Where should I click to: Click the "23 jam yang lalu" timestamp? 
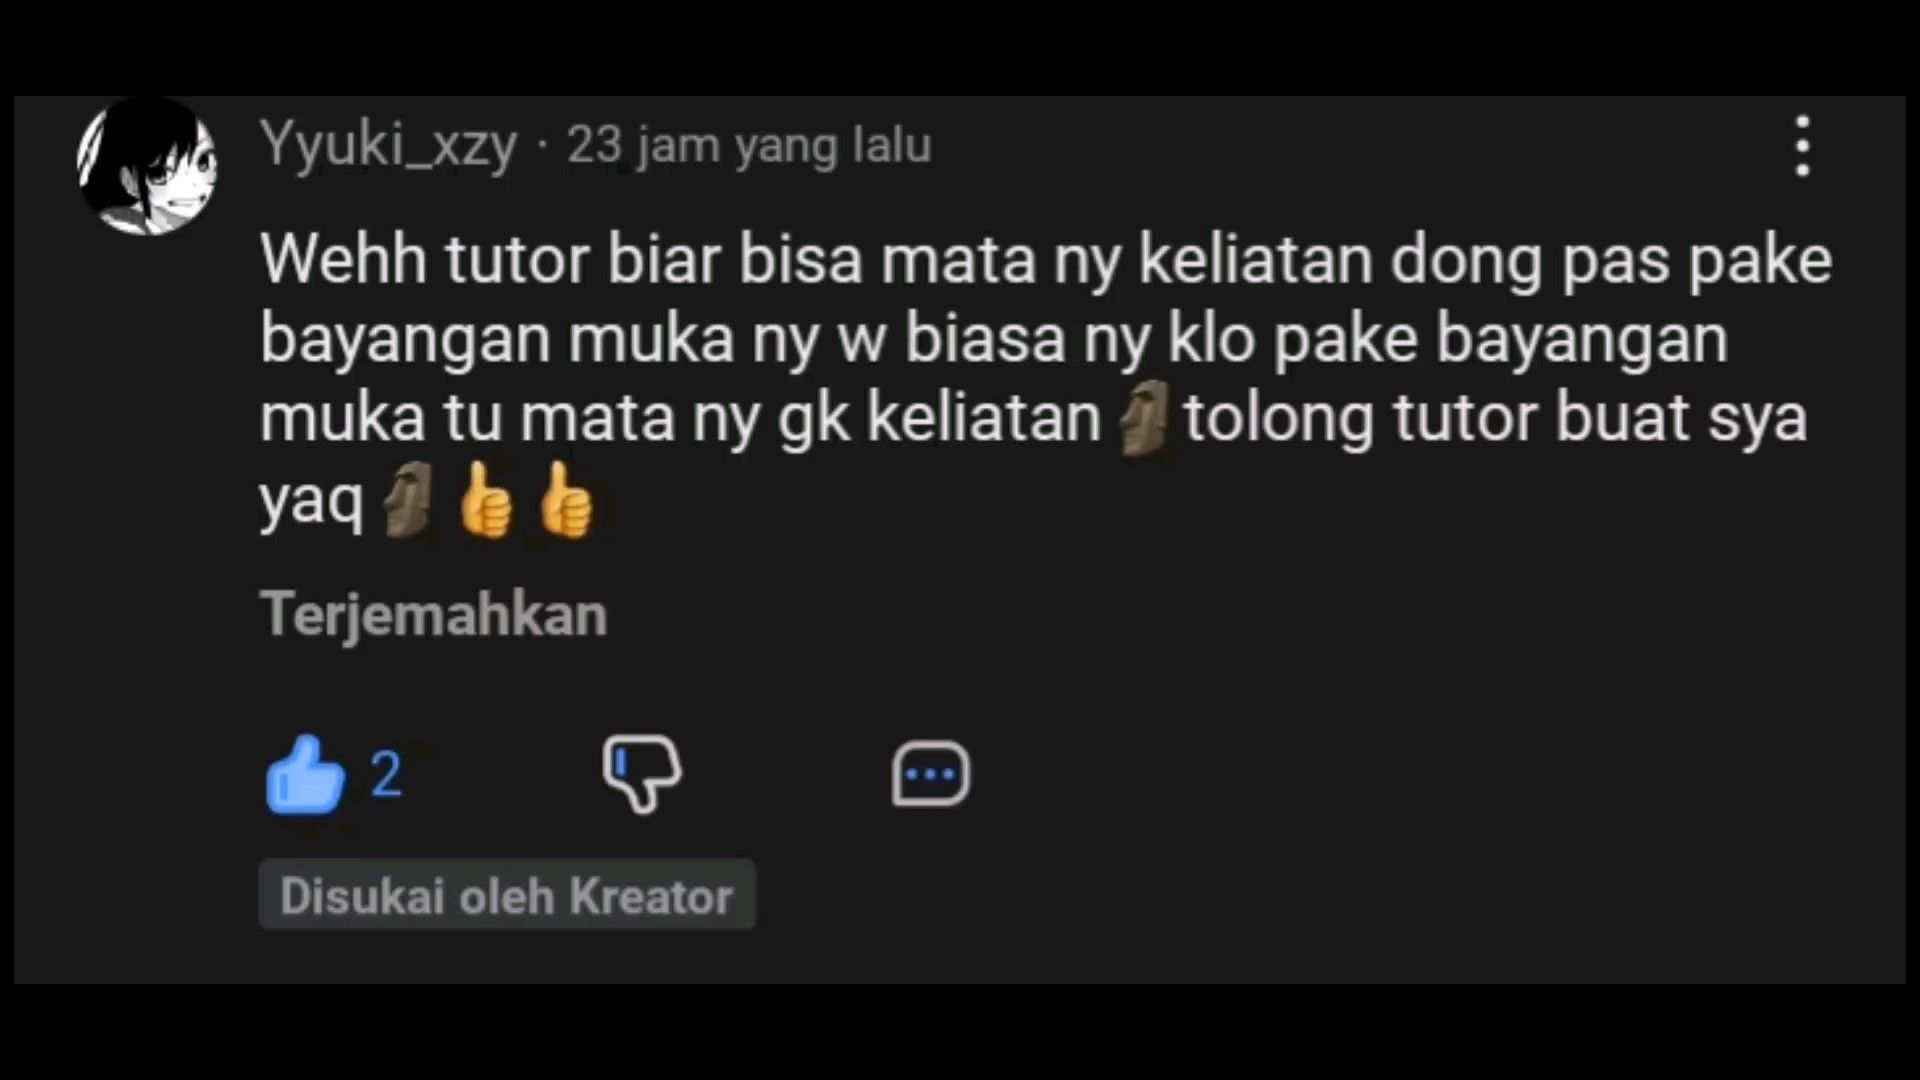[x=749, y=145]
